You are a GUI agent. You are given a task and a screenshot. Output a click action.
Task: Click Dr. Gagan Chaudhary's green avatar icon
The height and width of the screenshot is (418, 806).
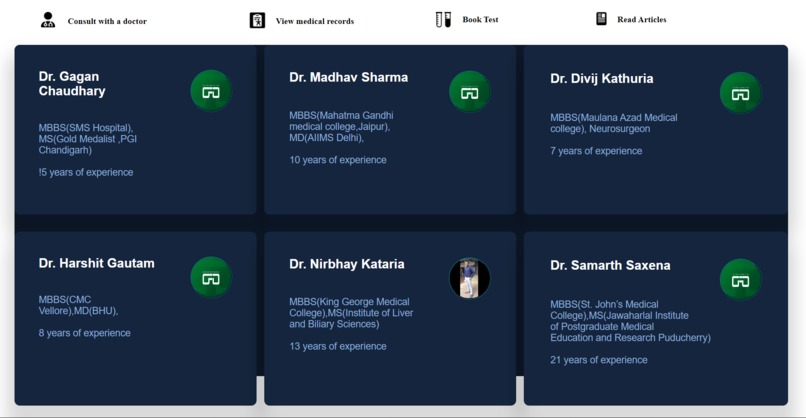[211, 91]
